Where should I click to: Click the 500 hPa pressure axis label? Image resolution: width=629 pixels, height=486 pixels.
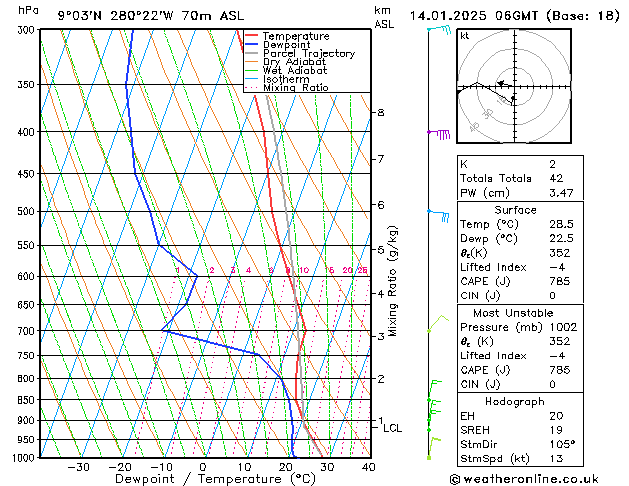tap(28, 211)
